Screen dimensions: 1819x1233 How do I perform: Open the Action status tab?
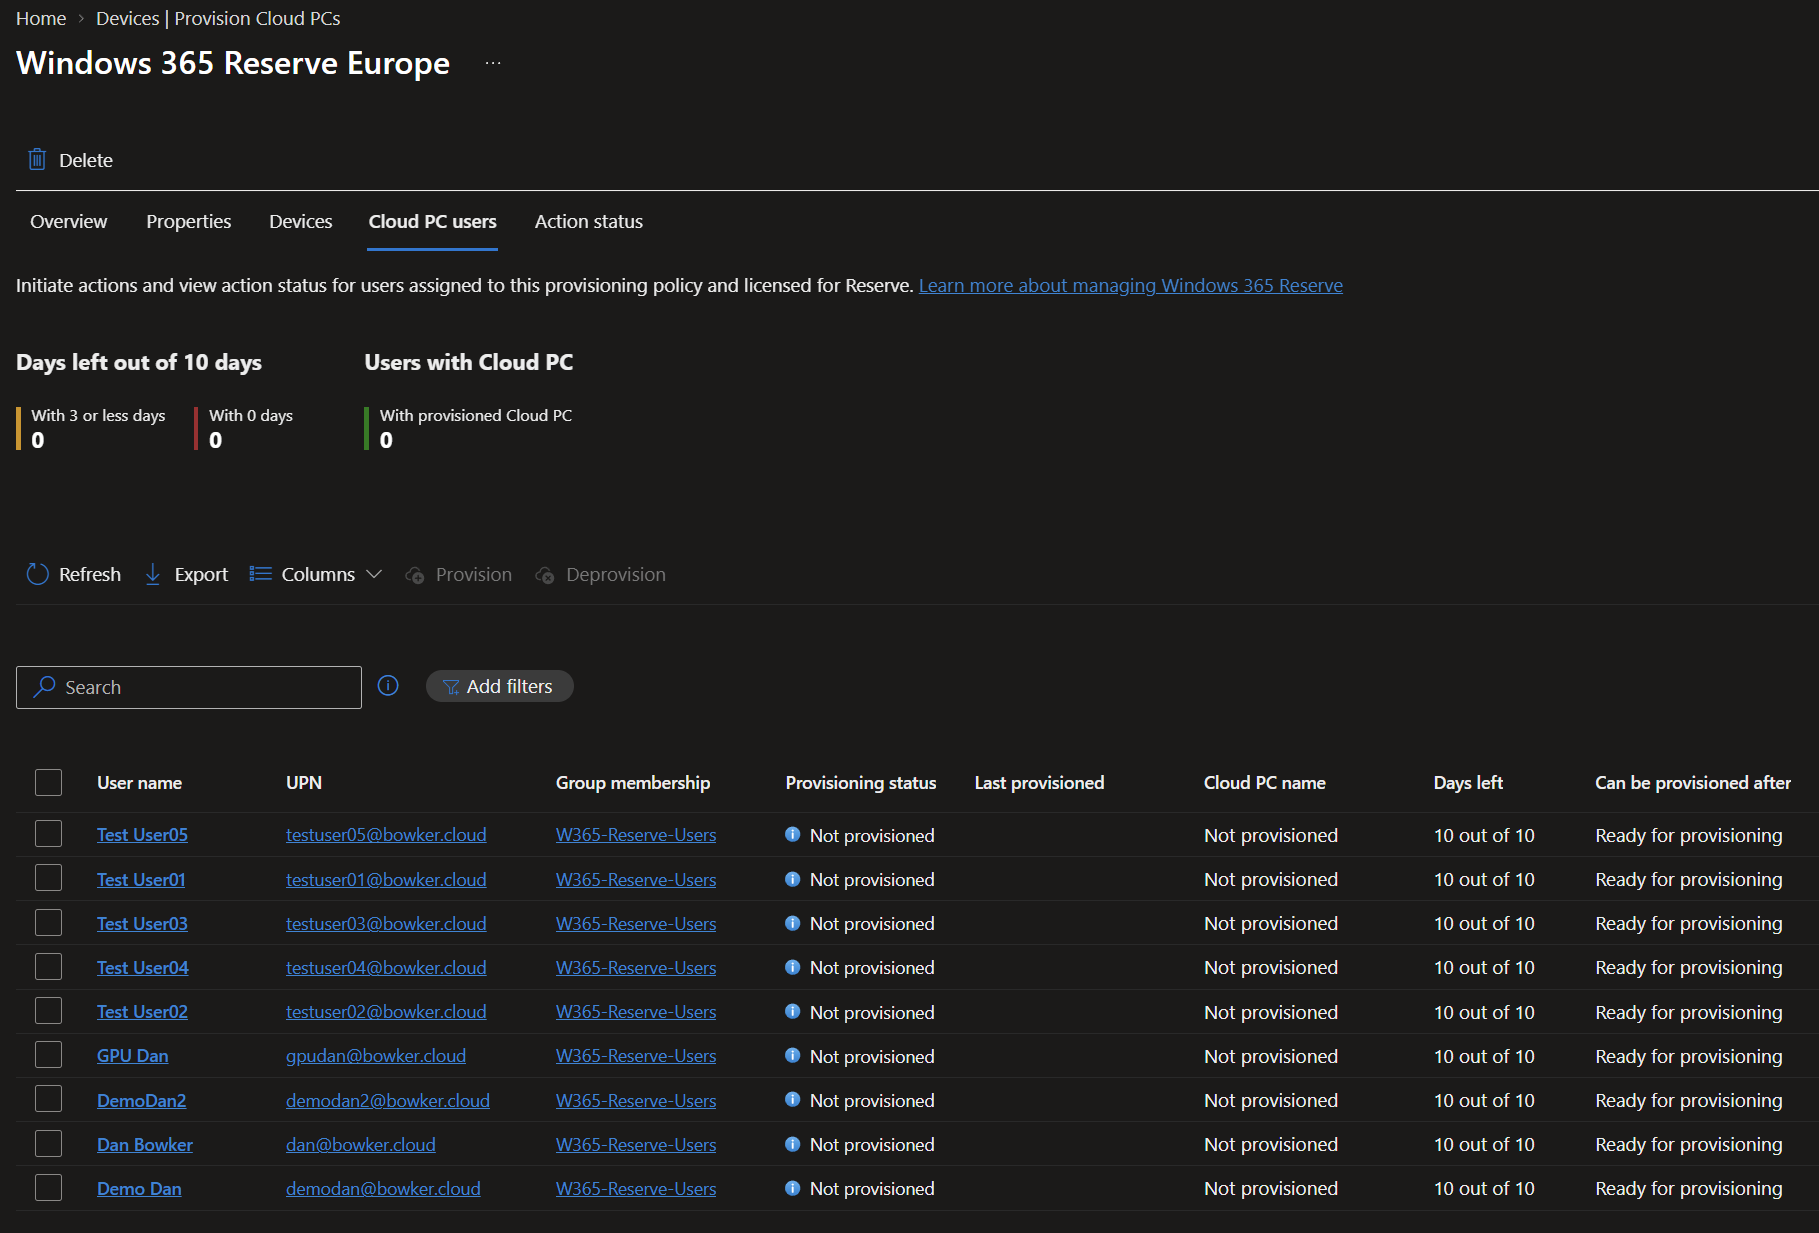pos(588,221)
